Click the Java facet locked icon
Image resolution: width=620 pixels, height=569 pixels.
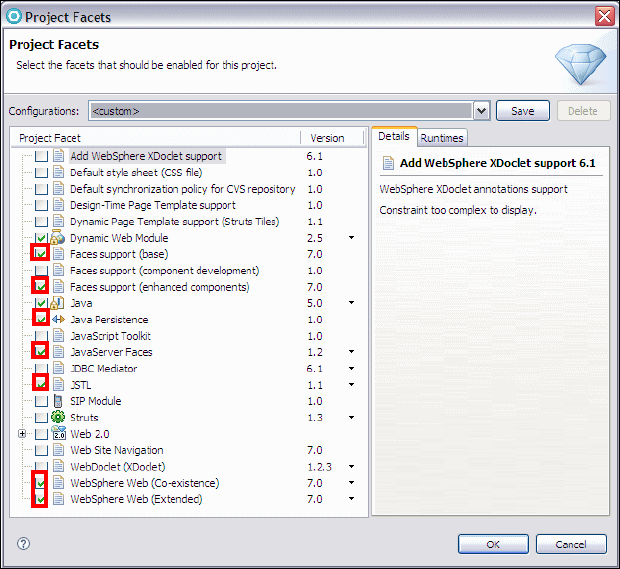[58, 303]
